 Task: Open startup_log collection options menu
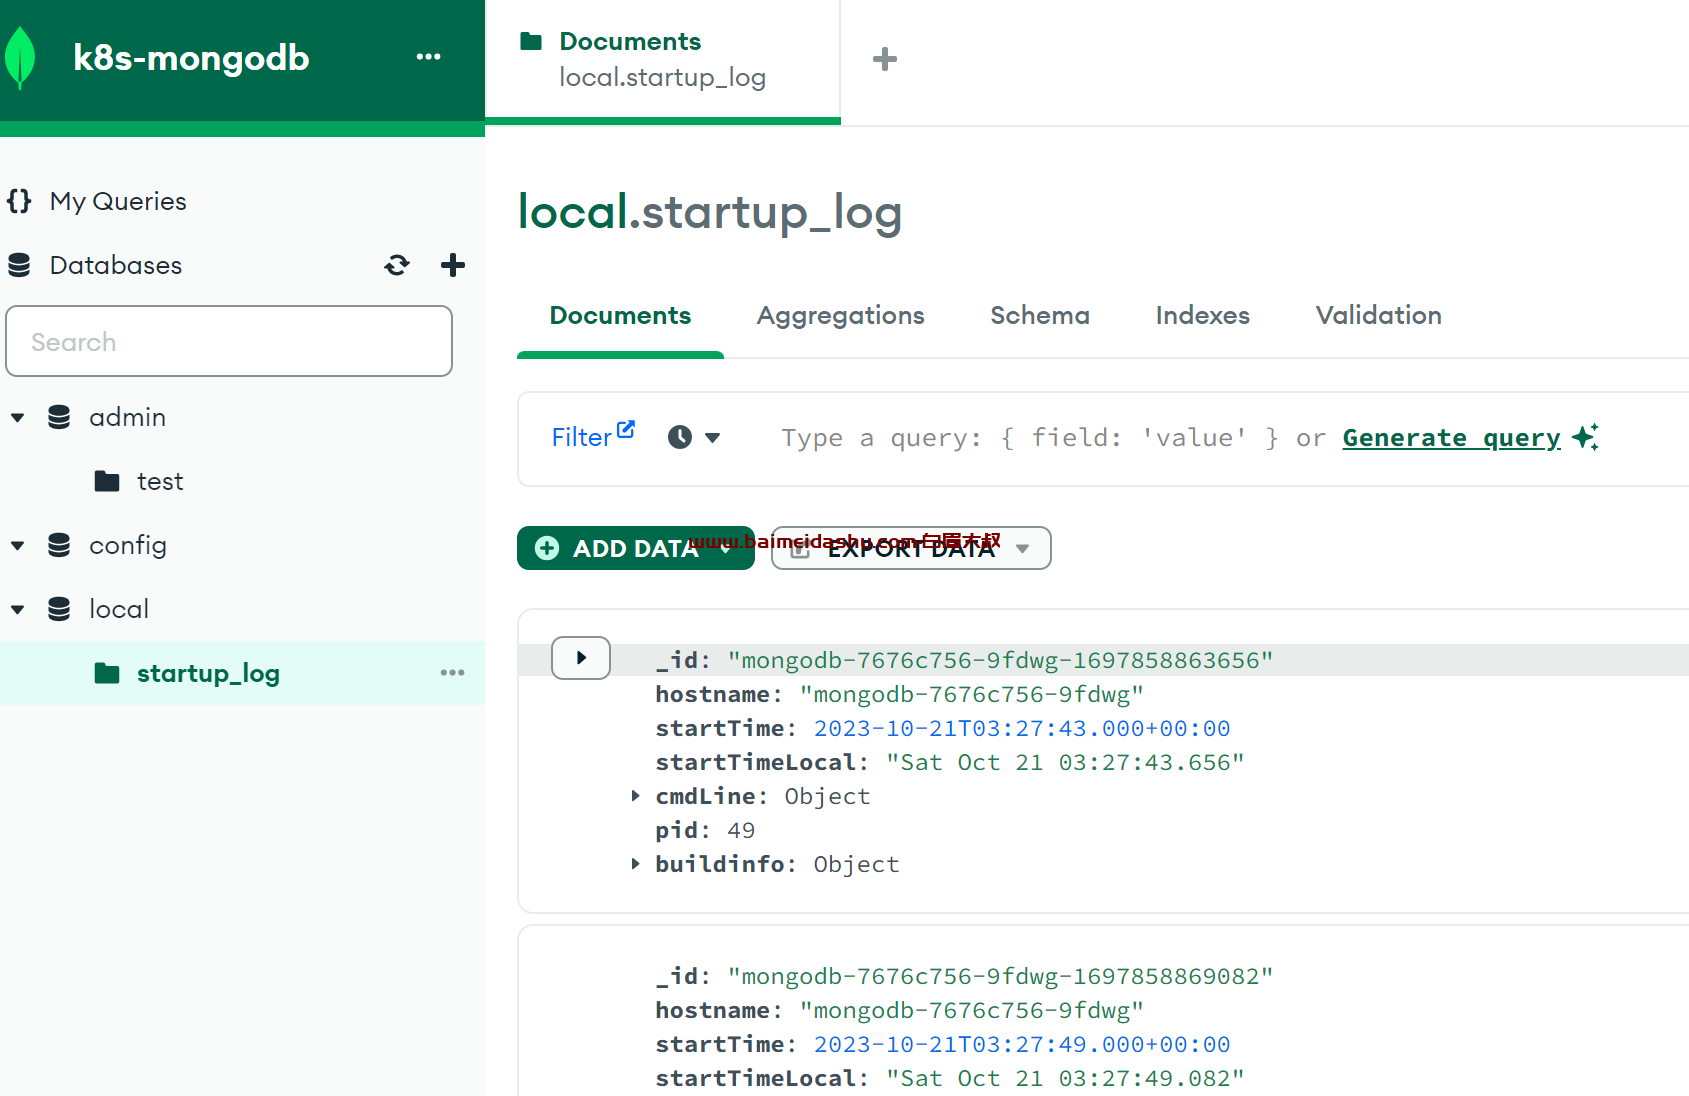tap(452, 673)
